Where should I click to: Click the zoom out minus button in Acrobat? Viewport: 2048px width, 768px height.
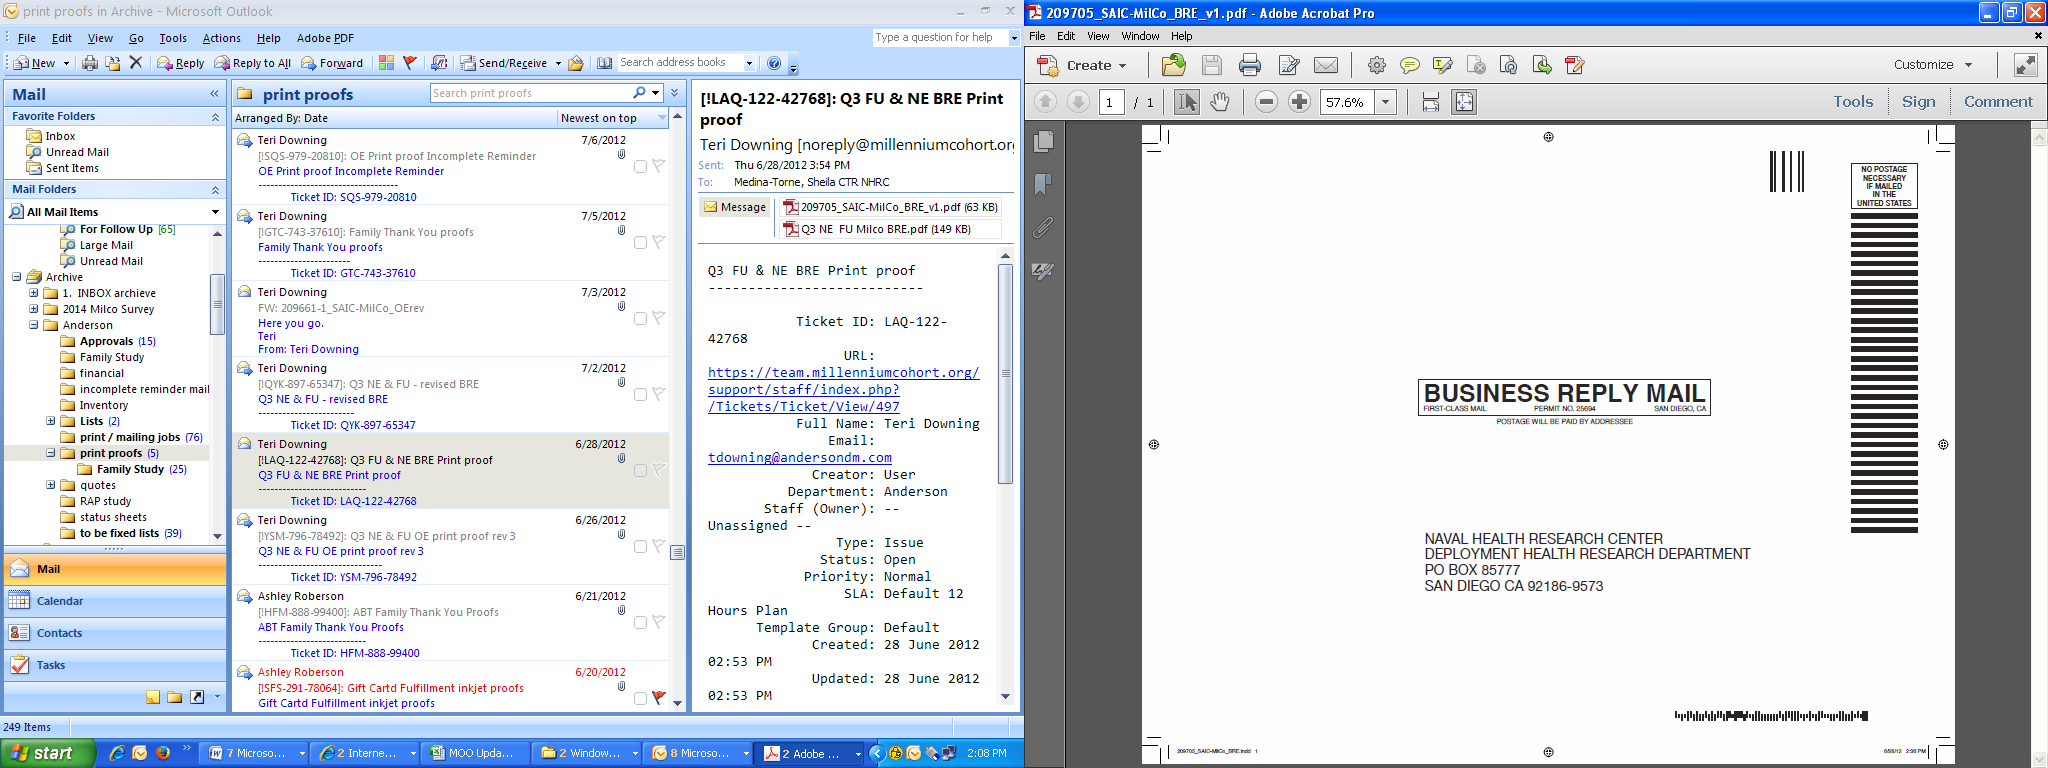click(x=1266, y=102)
